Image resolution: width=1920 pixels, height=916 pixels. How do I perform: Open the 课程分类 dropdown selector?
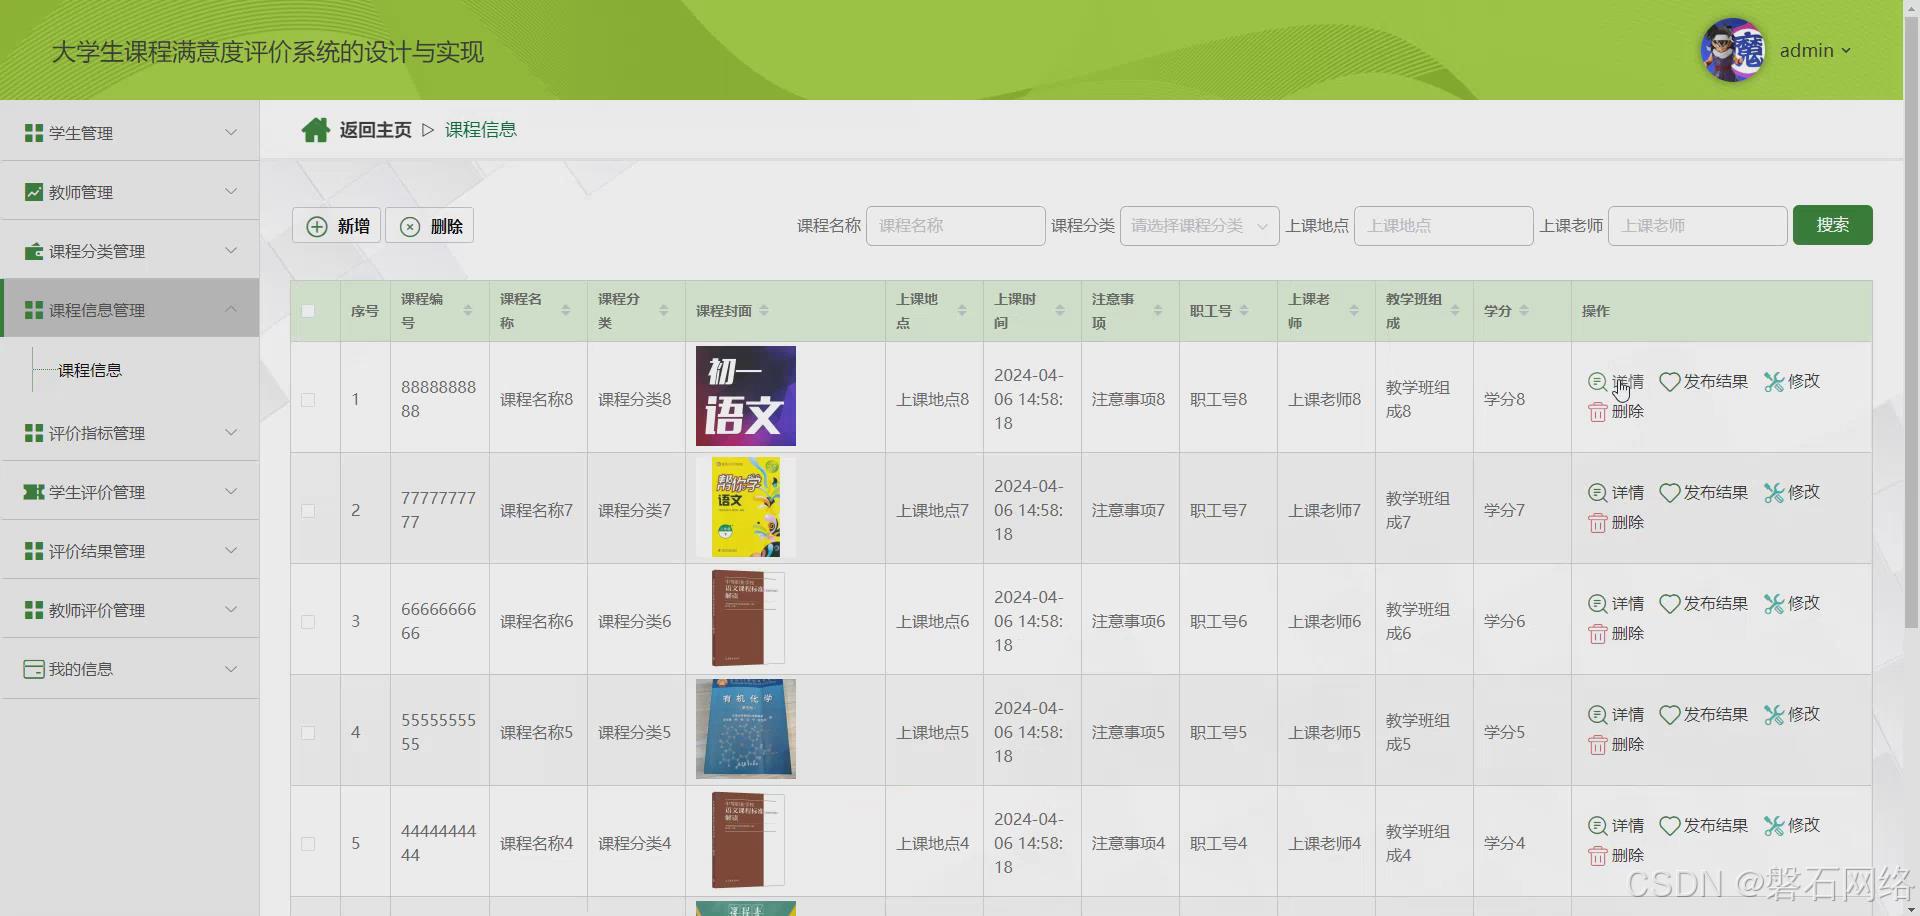(x=1199, y=226)
